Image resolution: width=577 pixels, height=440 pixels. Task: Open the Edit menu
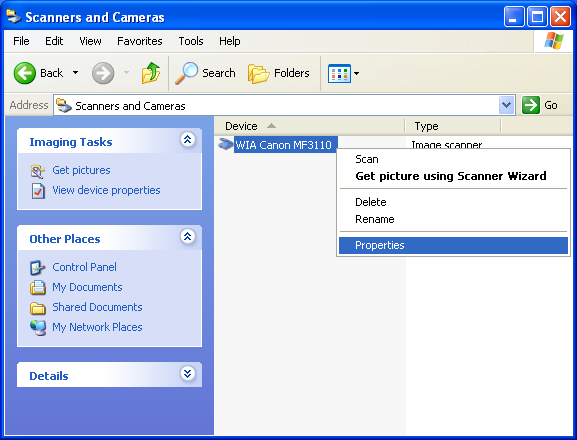(x=54, y=41)
